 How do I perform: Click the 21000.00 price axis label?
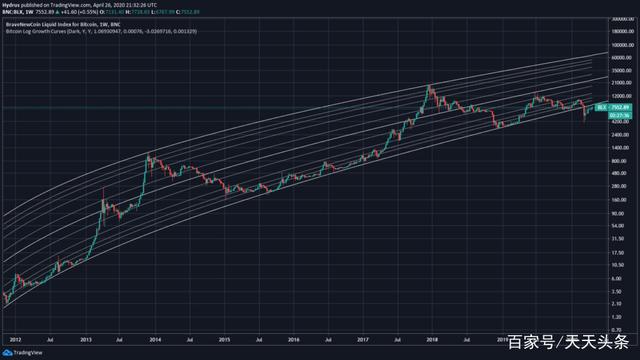coord(622,83)
